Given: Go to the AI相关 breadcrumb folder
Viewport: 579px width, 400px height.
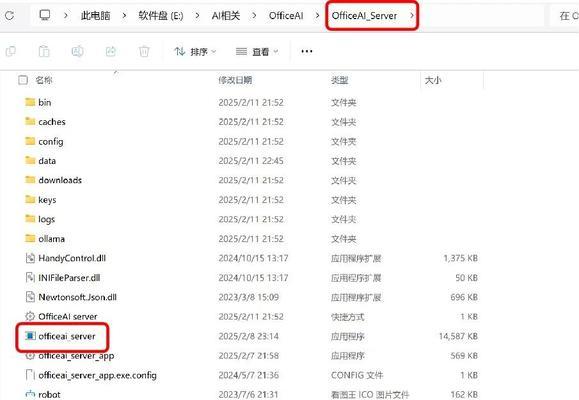Looking at the screenshot, I should [x=226, y=16].
